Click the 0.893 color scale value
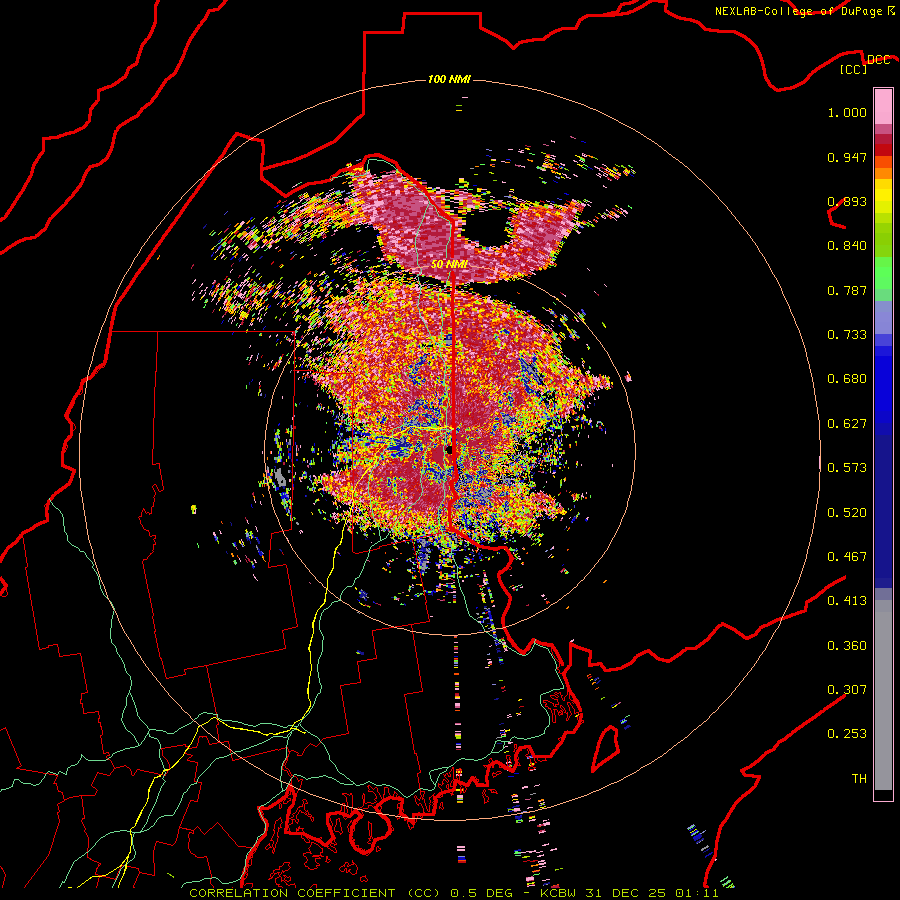 click(x=847, y=201)
